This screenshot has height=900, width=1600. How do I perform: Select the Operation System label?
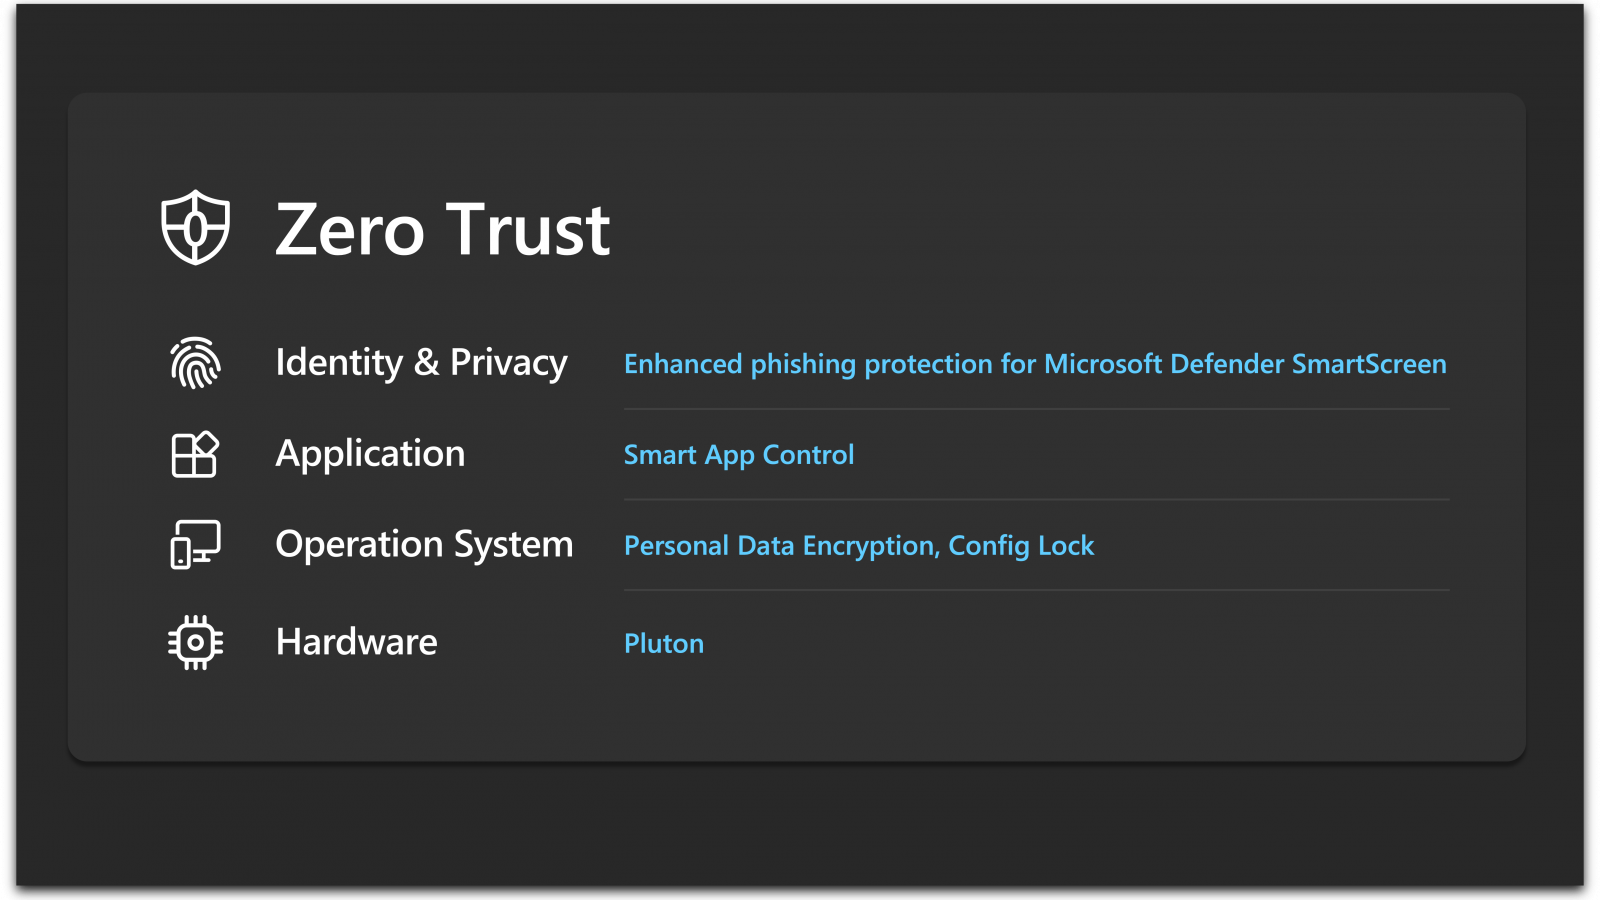point(424,545)
